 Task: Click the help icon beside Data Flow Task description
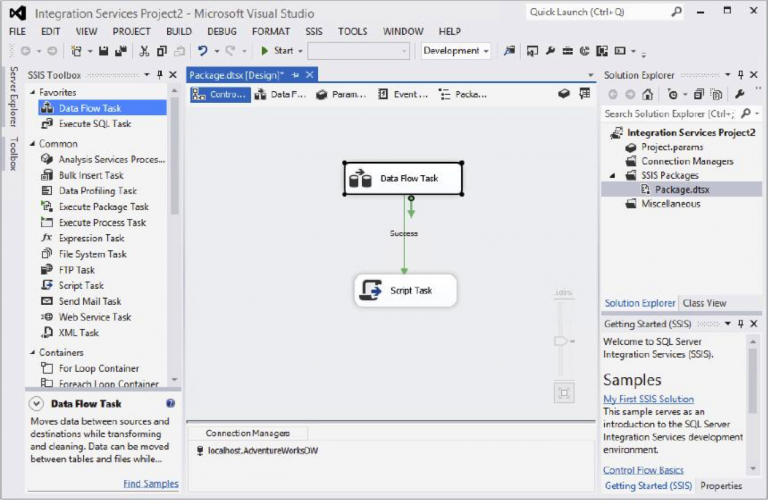point(170,404)
